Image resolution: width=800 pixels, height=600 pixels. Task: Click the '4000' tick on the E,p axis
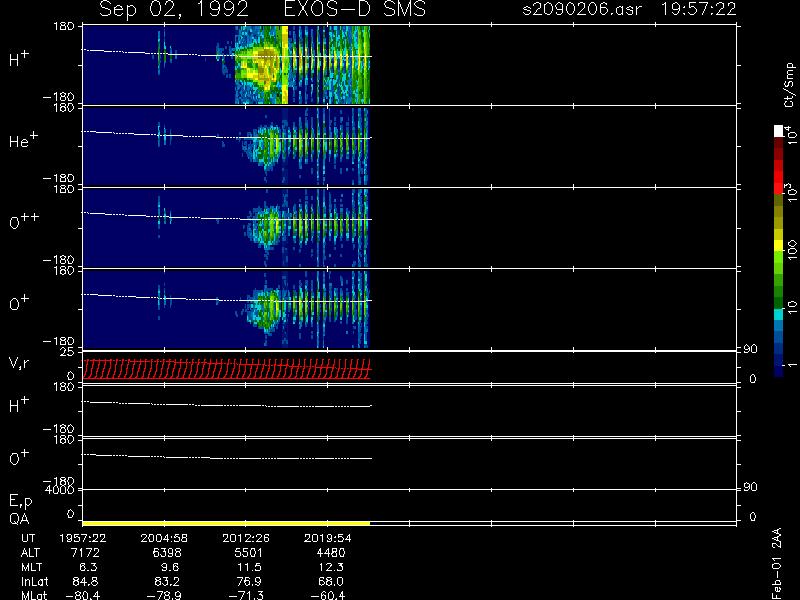60,490
